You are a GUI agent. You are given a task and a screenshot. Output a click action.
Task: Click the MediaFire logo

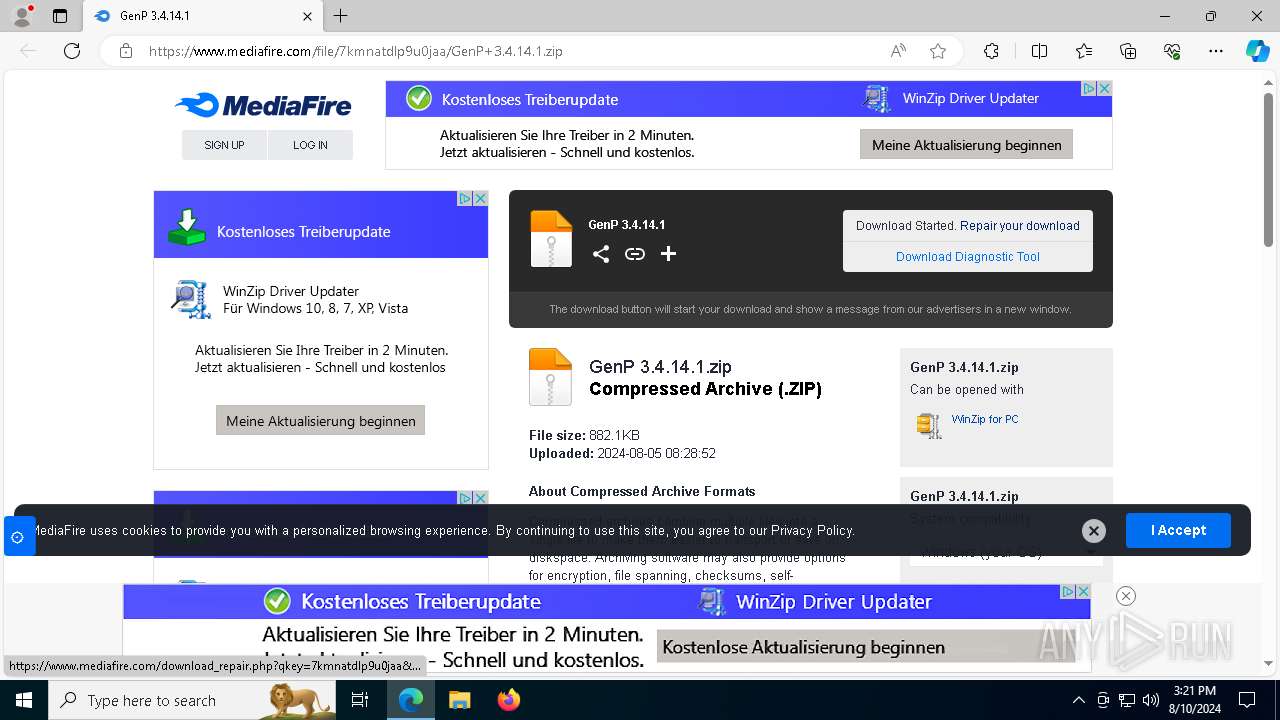click(263, 105)
